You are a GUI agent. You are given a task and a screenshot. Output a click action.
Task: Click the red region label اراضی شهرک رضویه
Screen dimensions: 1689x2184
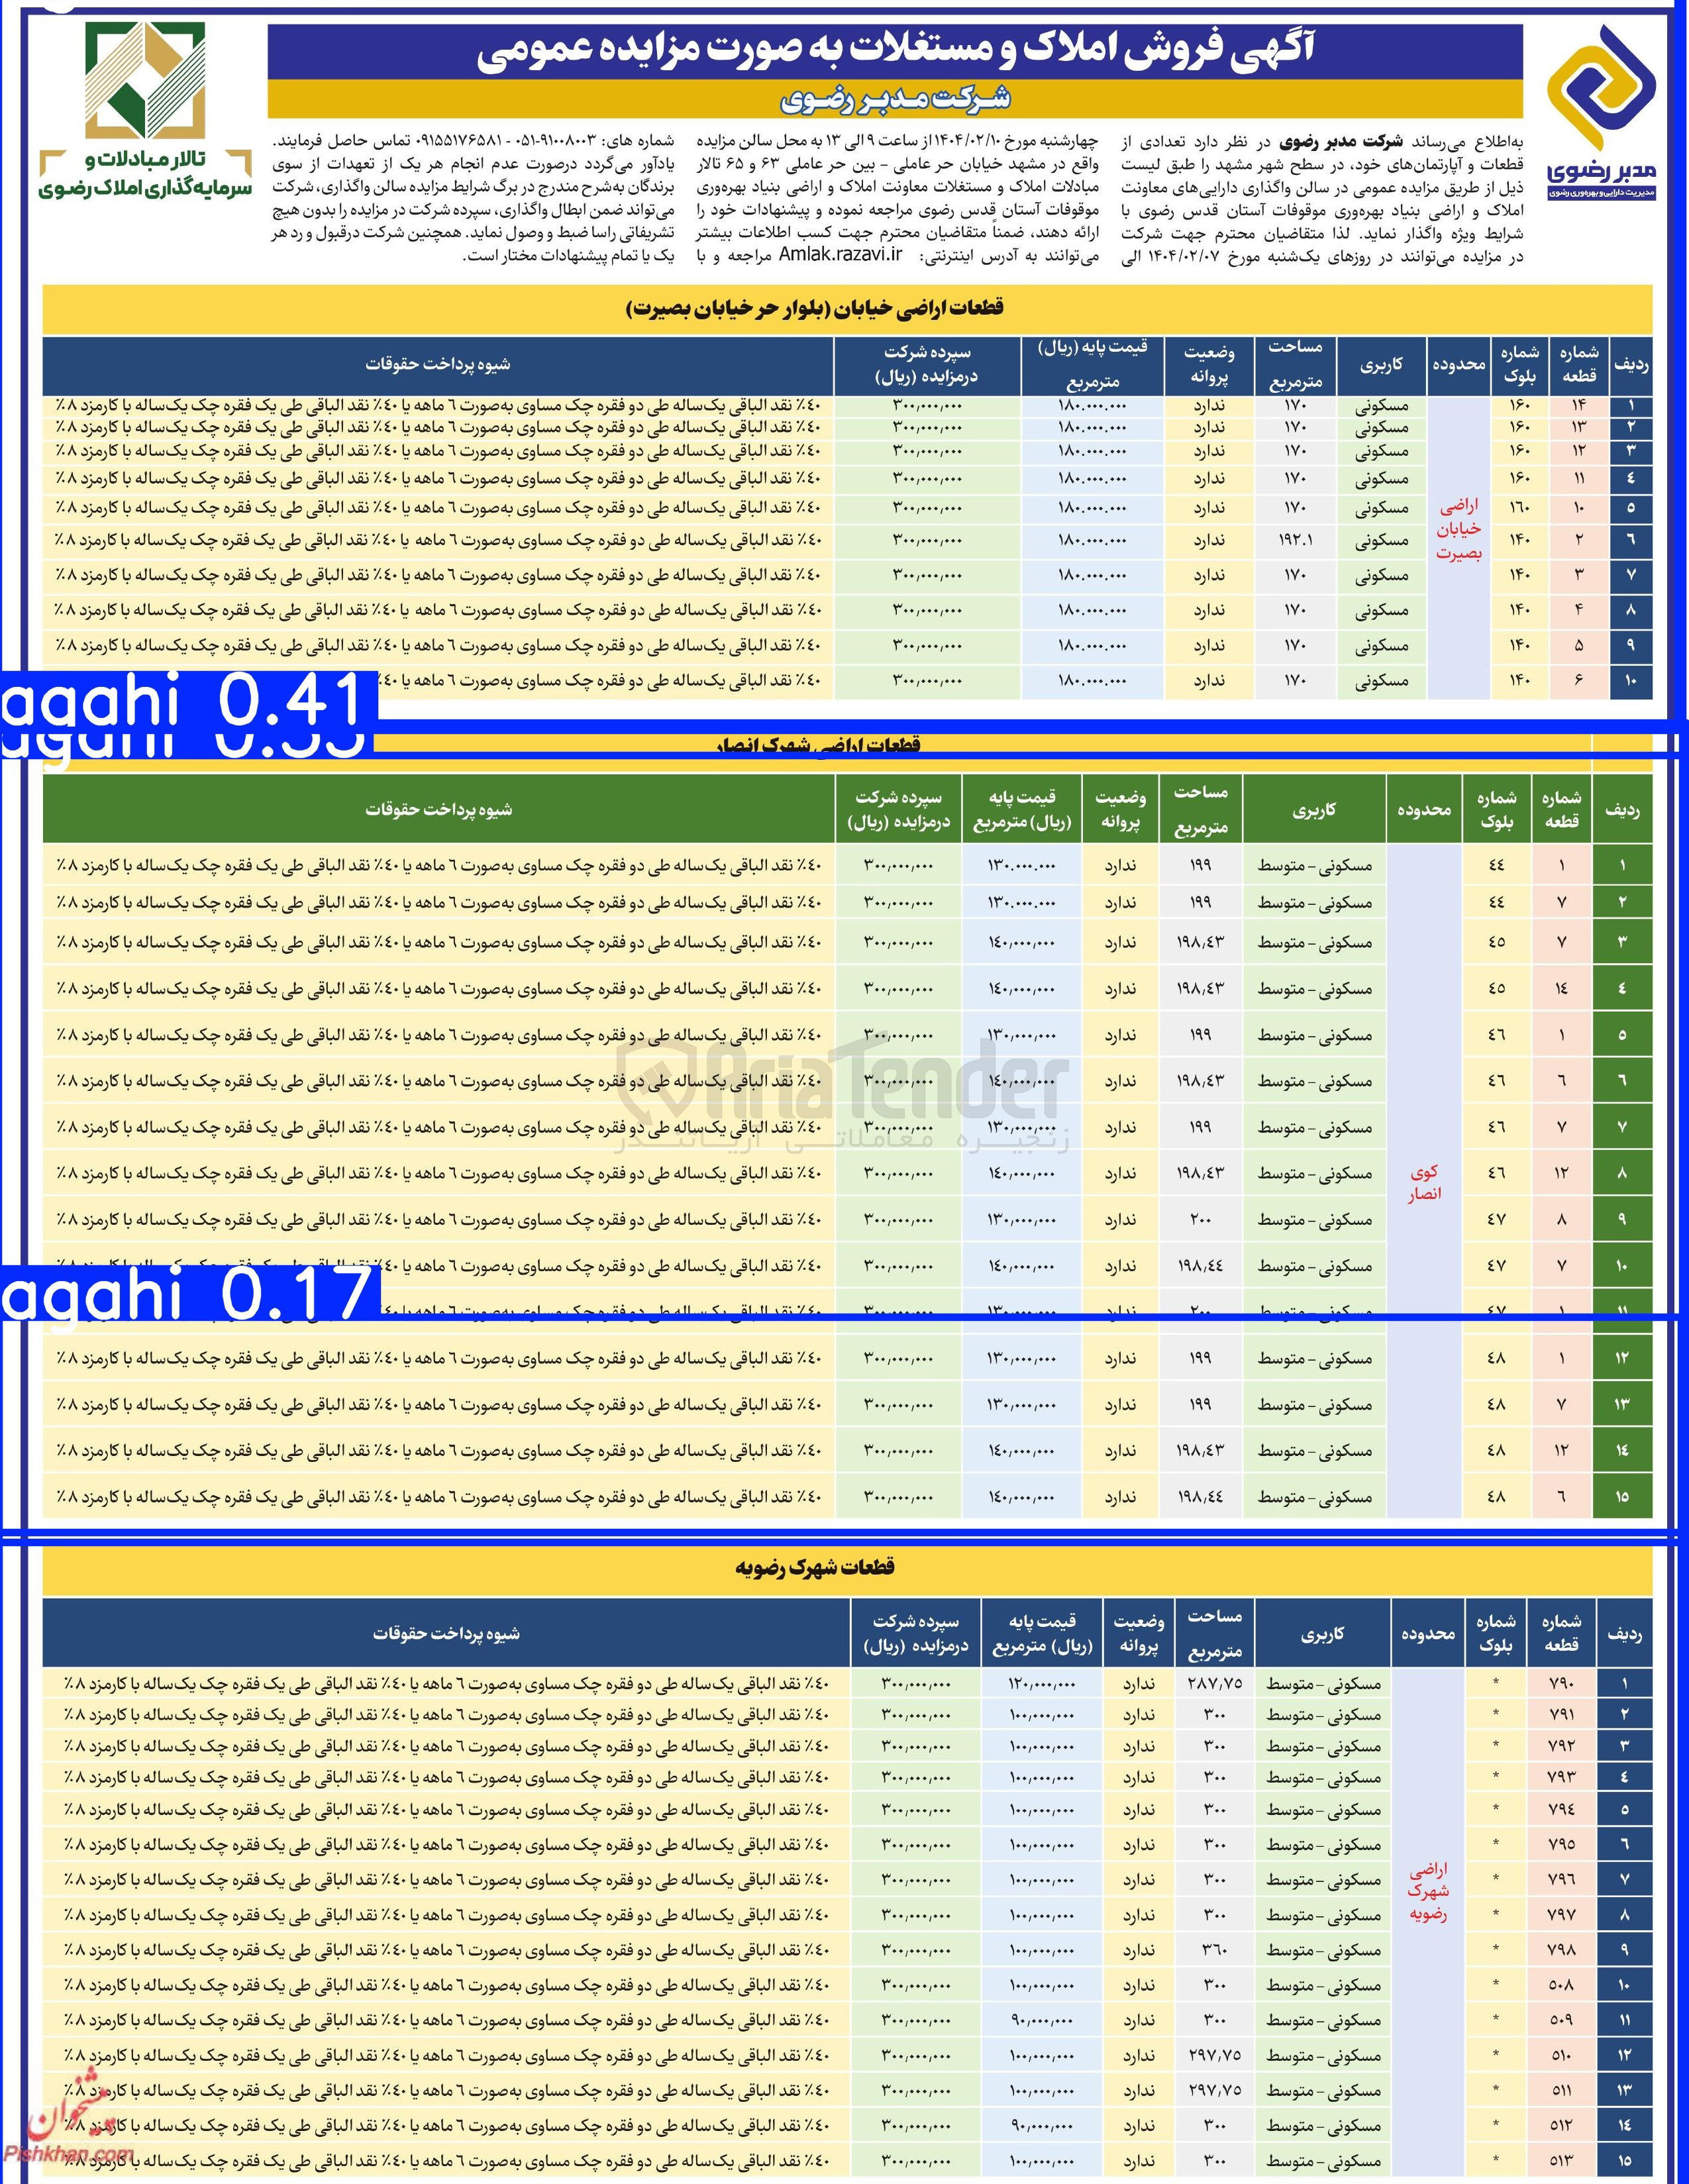coord(1428,1891)
